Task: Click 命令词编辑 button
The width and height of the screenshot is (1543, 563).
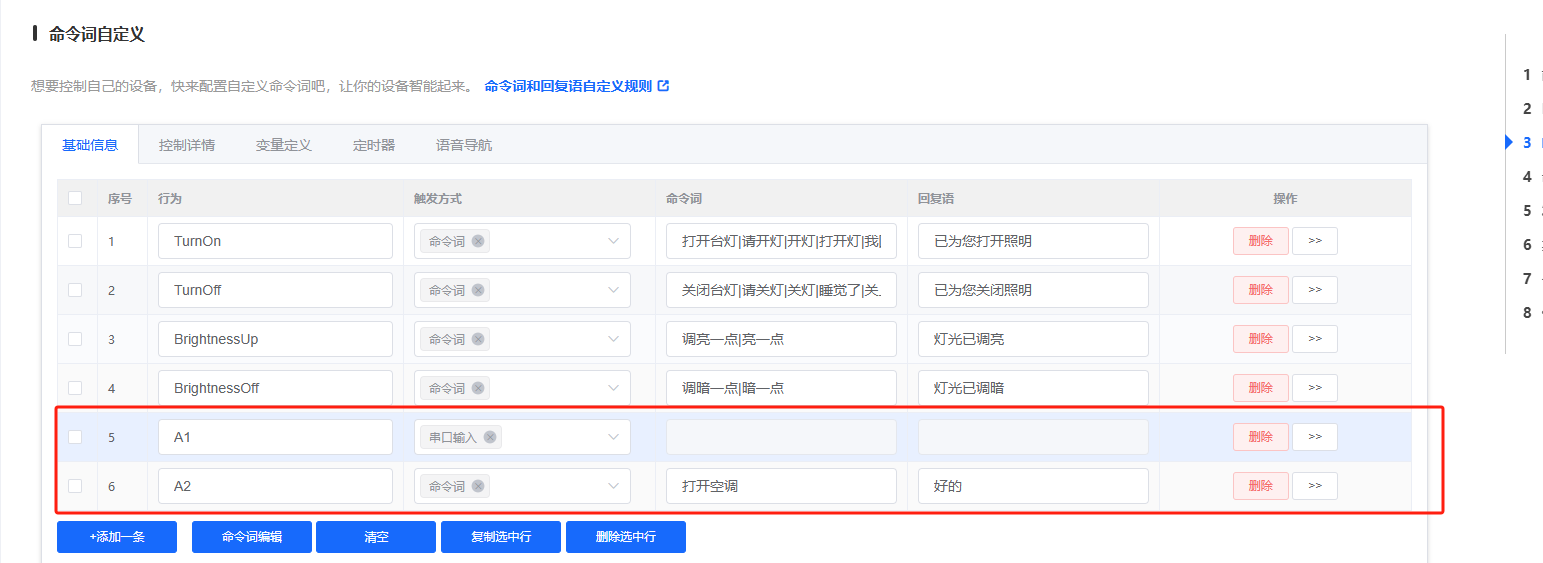Action: tap(252, 537)
